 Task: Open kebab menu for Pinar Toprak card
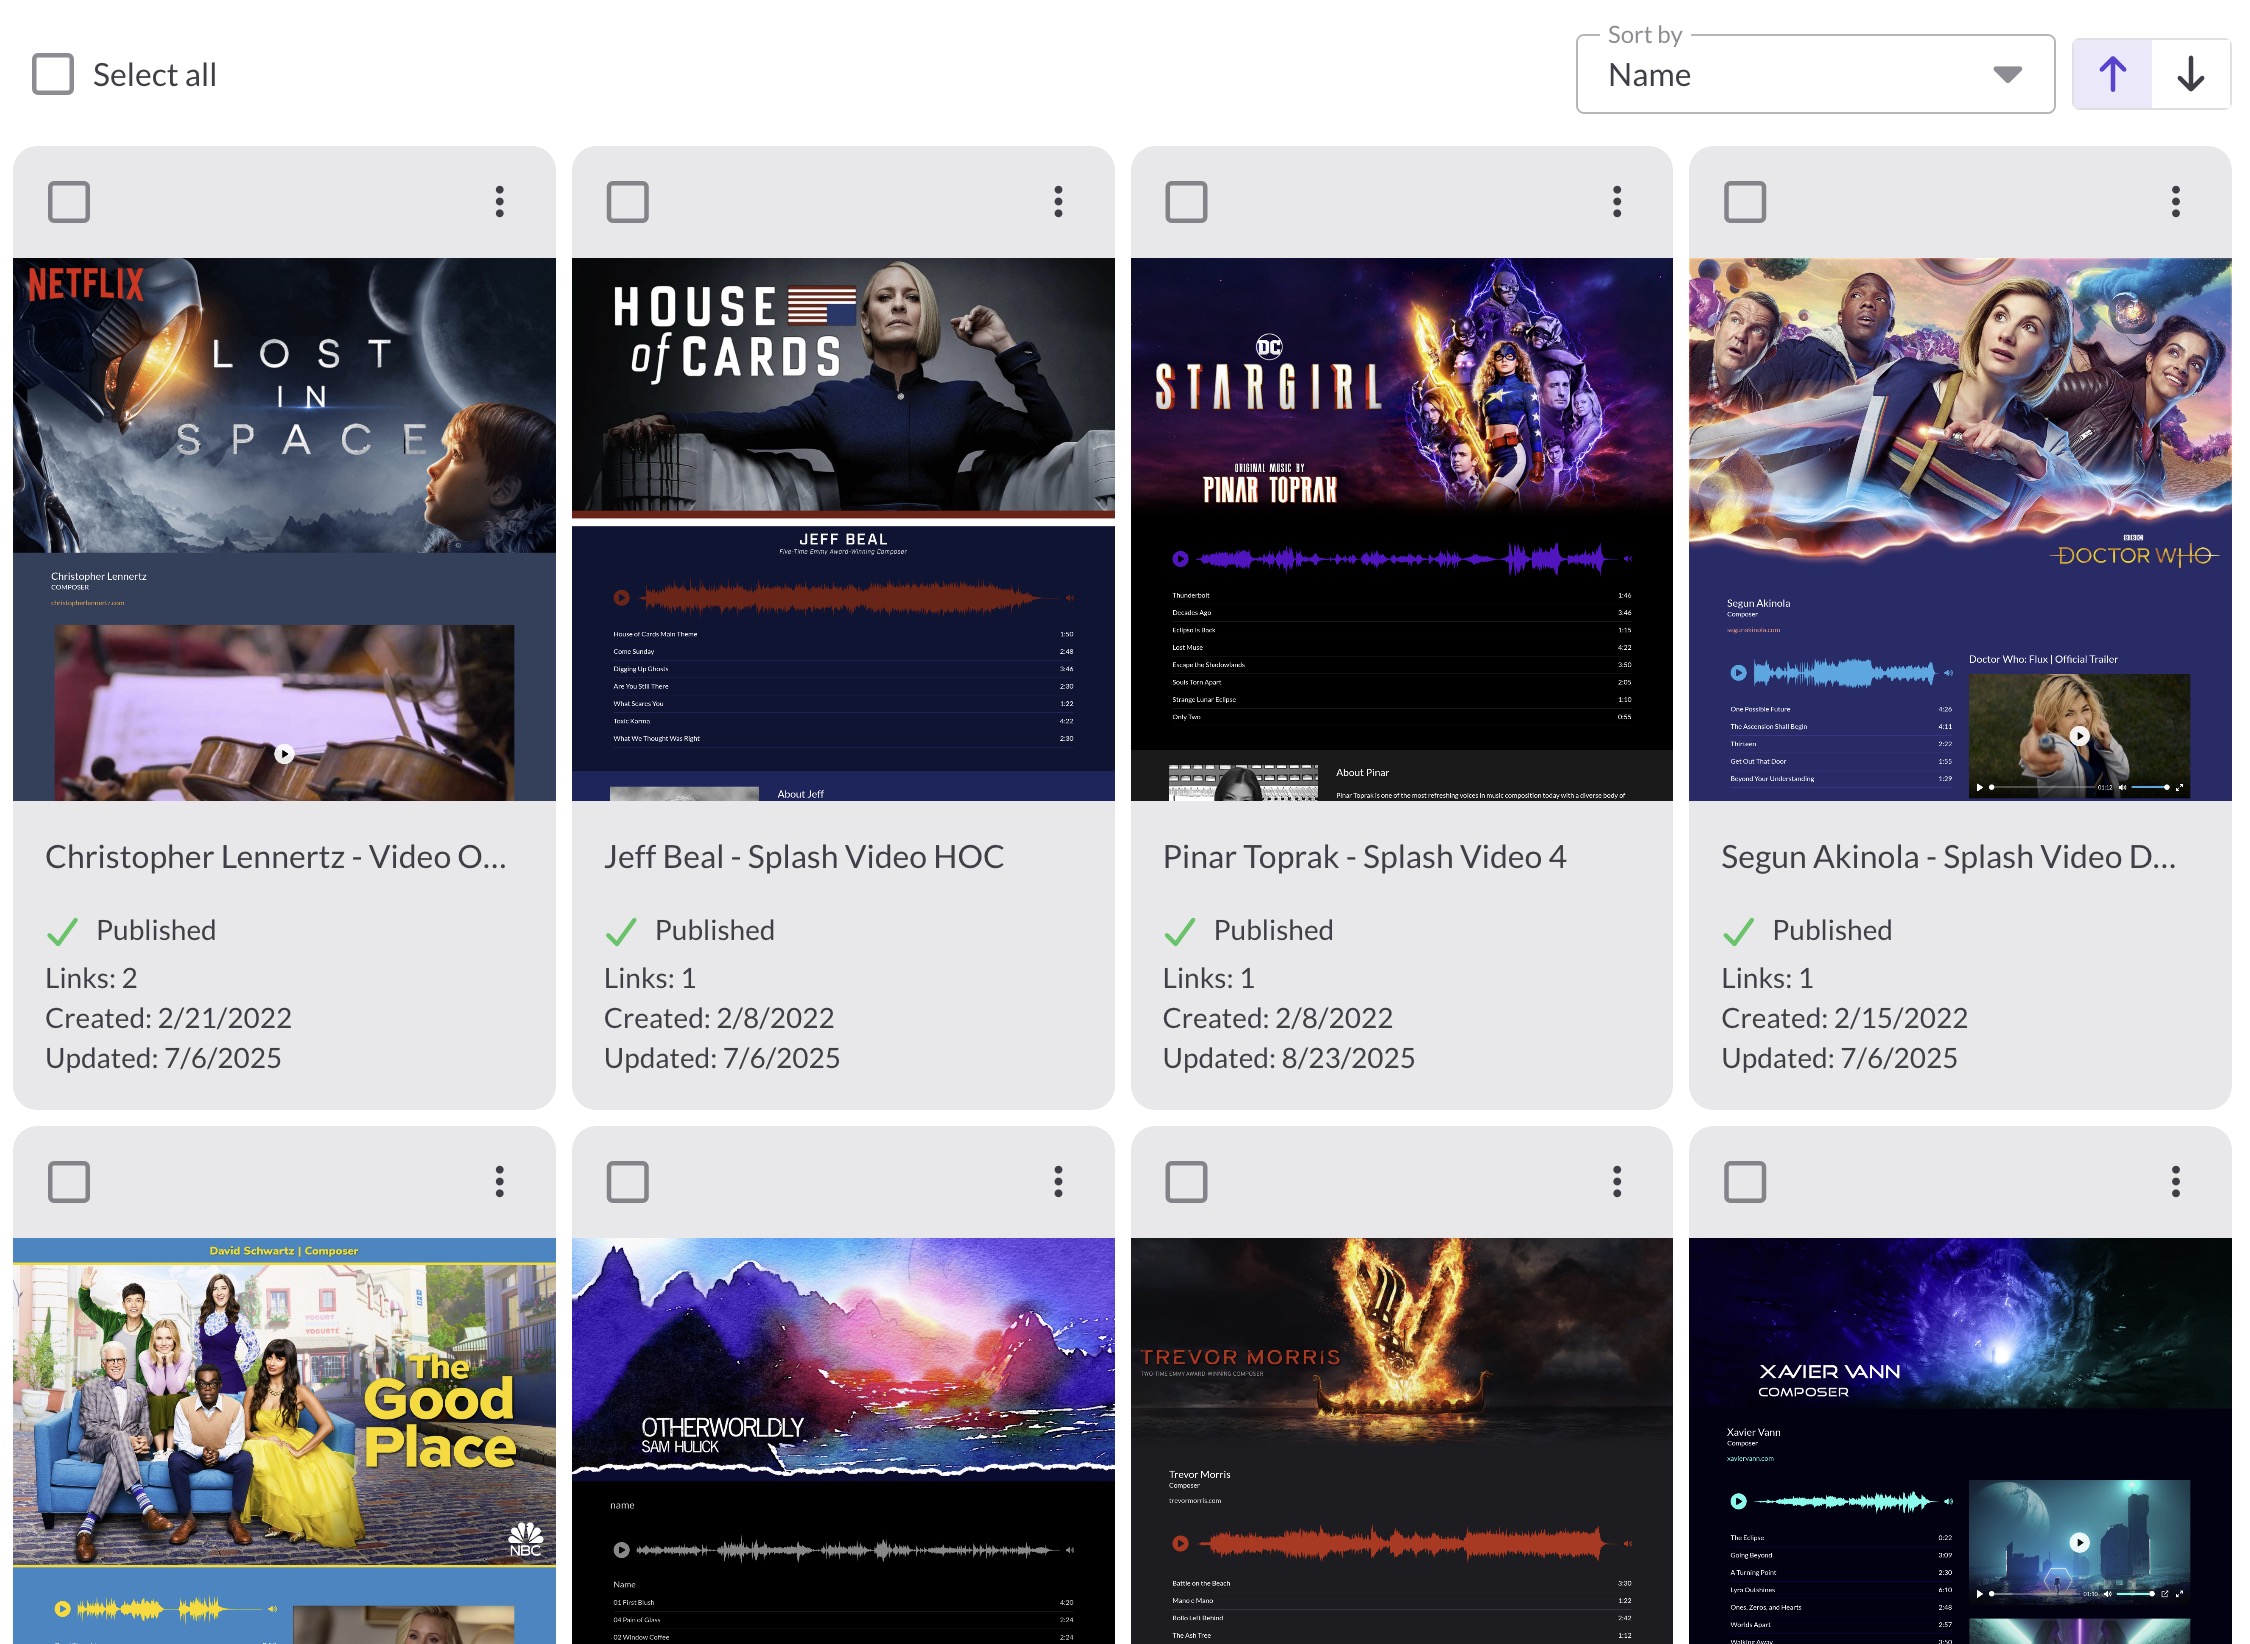click(1617, 202)
